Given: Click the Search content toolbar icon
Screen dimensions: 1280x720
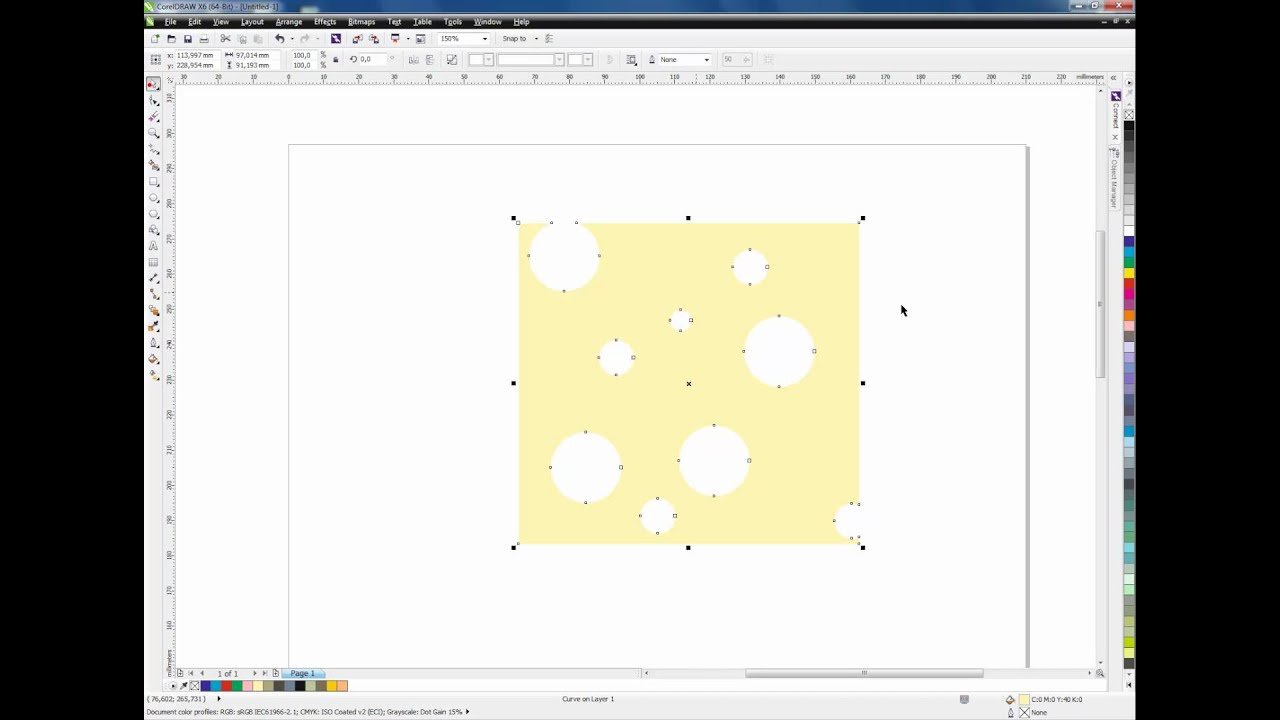Looking at the screenshot, I should point(336,39).
